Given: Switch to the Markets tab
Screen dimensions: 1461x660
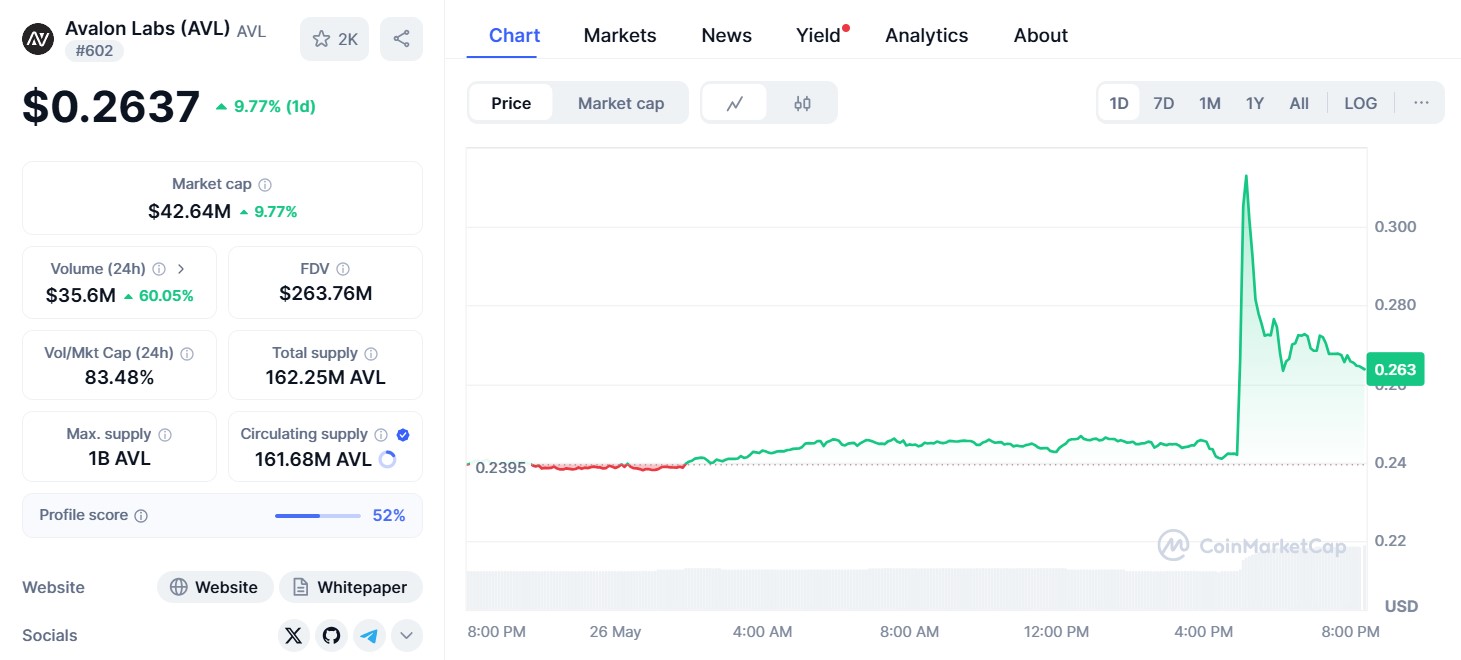Looking at the screenshot, I should click(x=620, y=35).
